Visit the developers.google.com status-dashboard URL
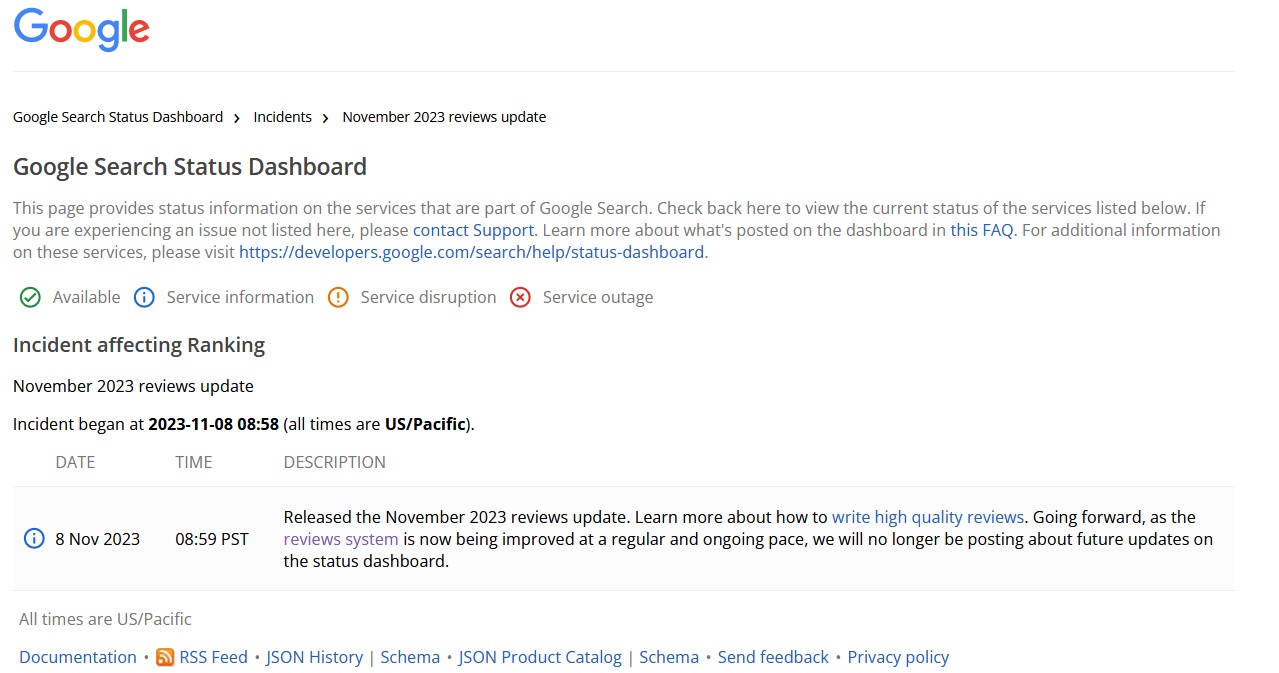The image size is (1279, 673). (471, 252)
